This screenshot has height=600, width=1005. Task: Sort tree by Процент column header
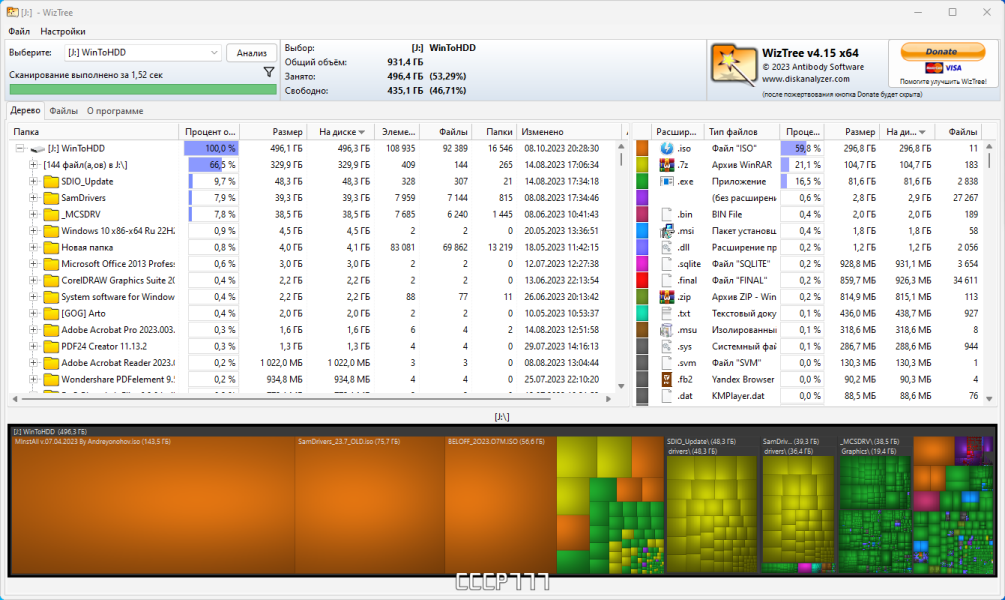(x=210, y=131)
